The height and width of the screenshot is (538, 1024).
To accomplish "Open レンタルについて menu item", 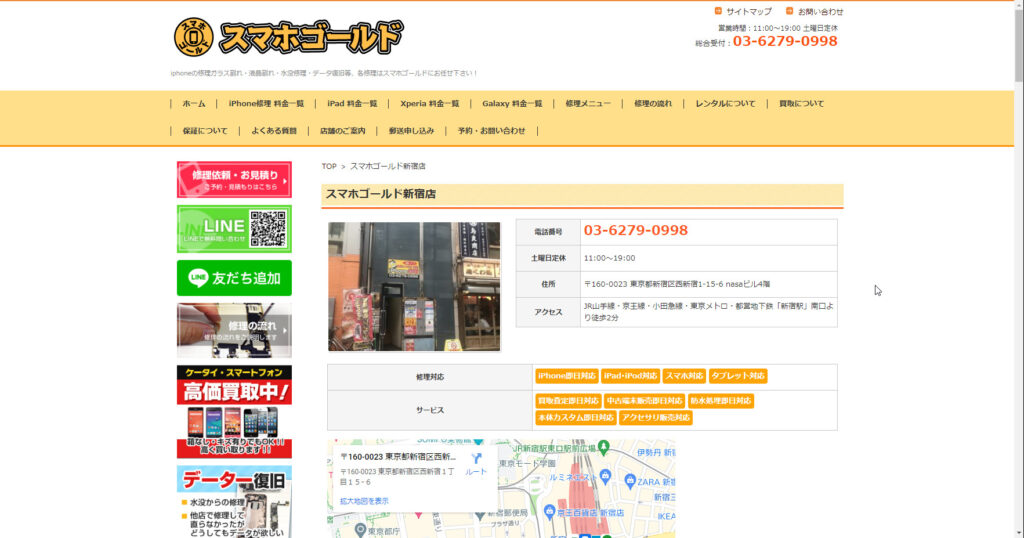I will 725,104.
